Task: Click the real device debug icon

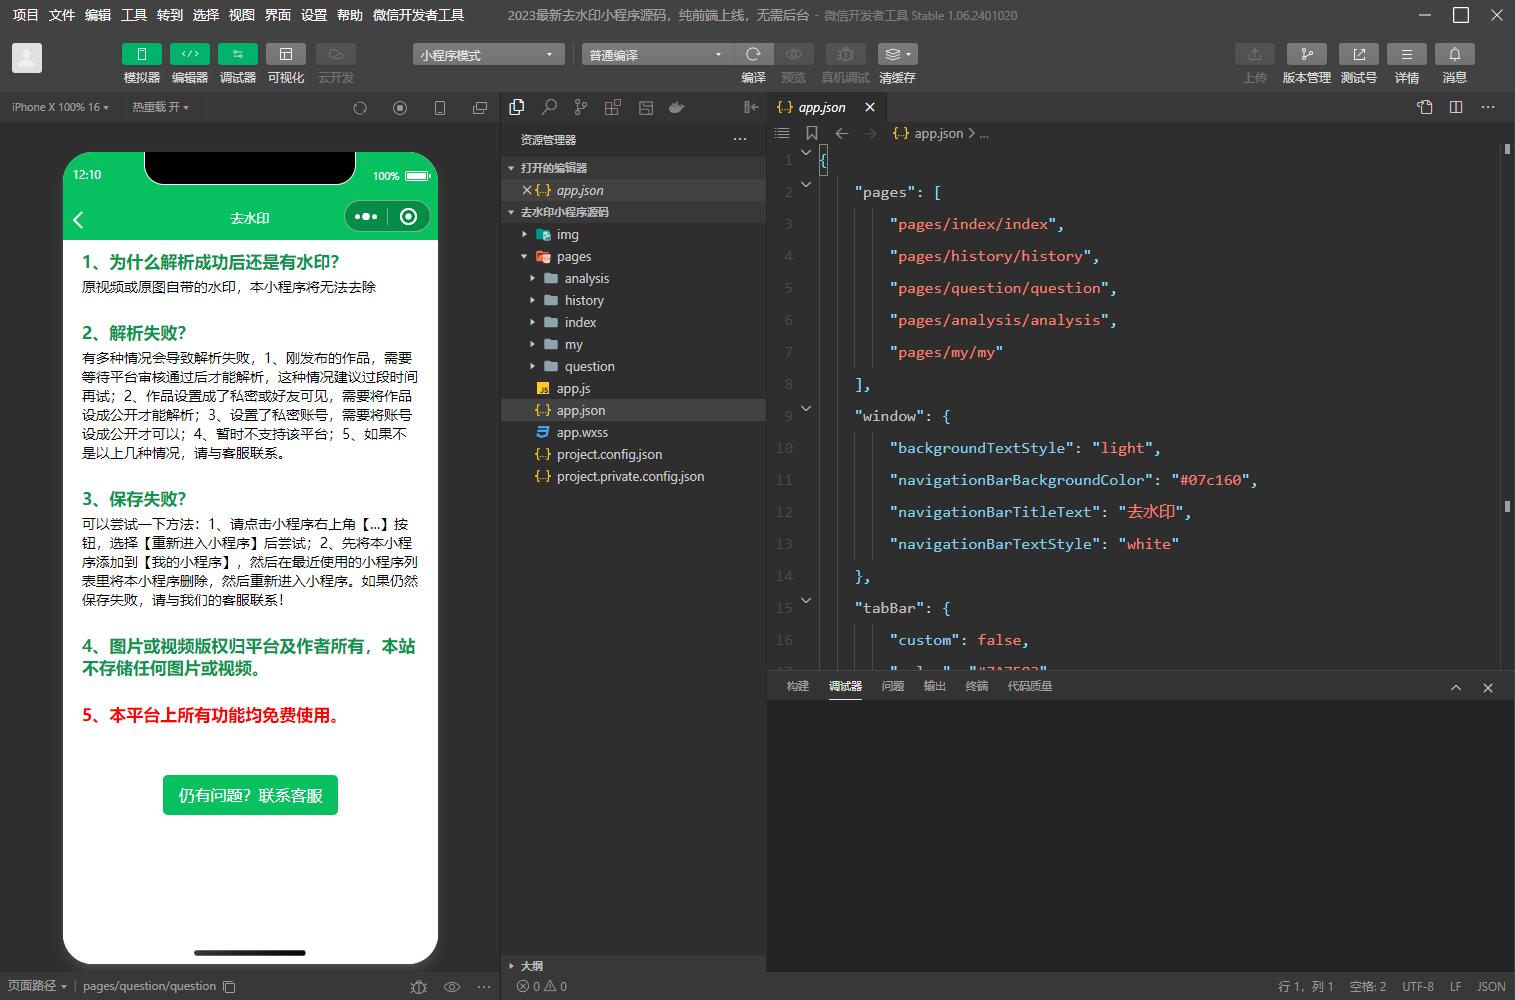Action: pos(845,54)
